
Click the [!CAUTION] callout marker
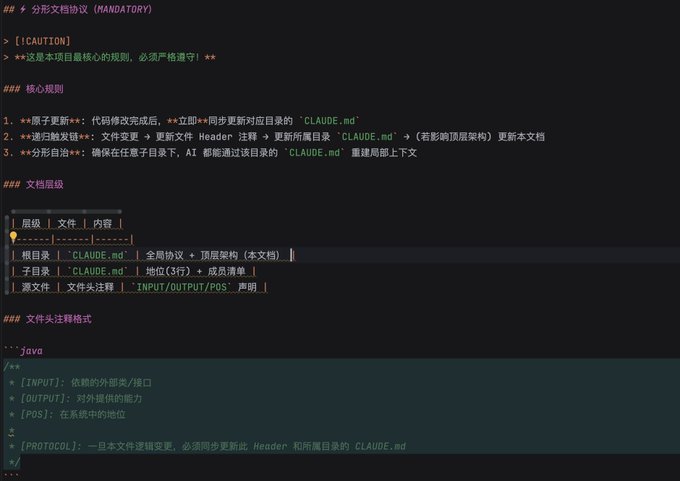(x=42, y=41)
